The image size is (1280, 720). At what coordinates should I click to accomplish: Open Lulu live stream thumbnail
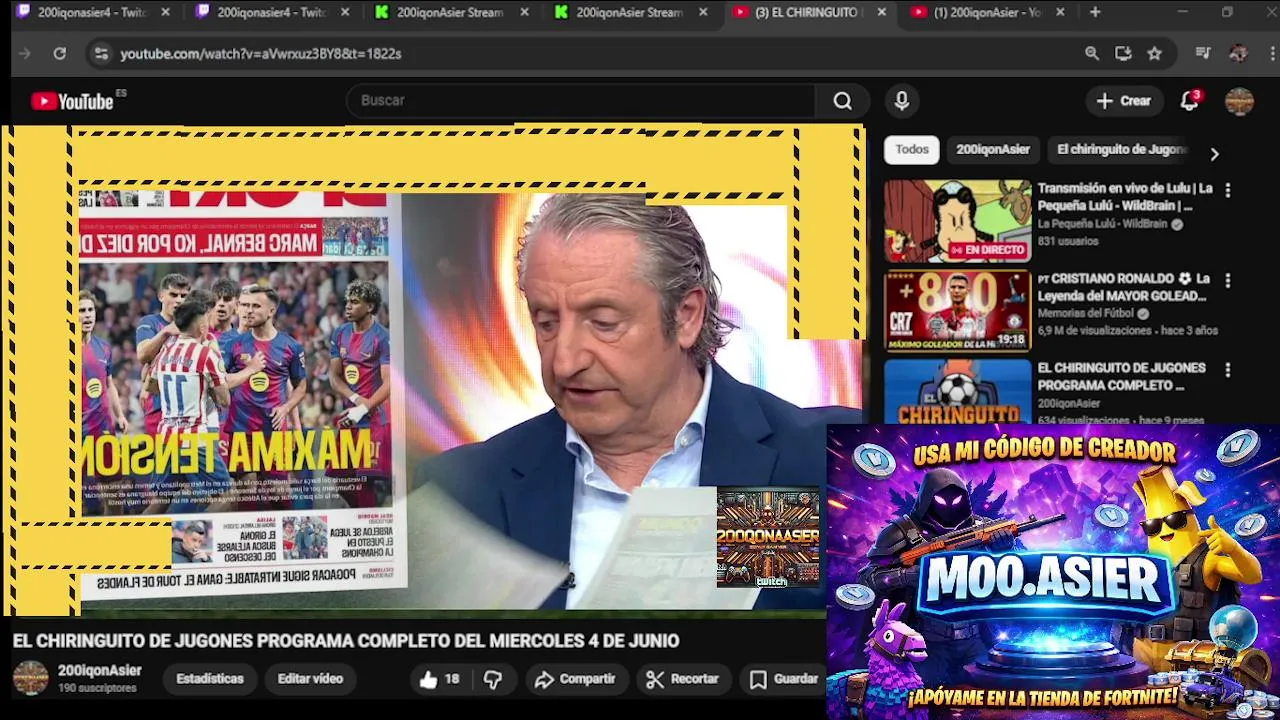957,221
